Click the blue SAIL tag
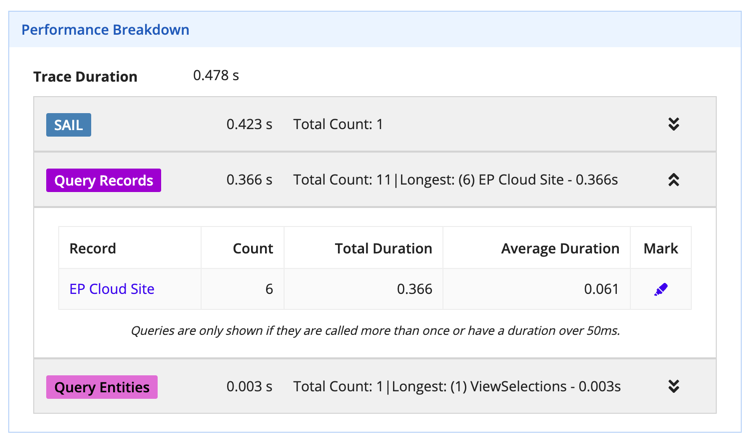Viewport: 751px width, 440px height. [x=68, y=125]
